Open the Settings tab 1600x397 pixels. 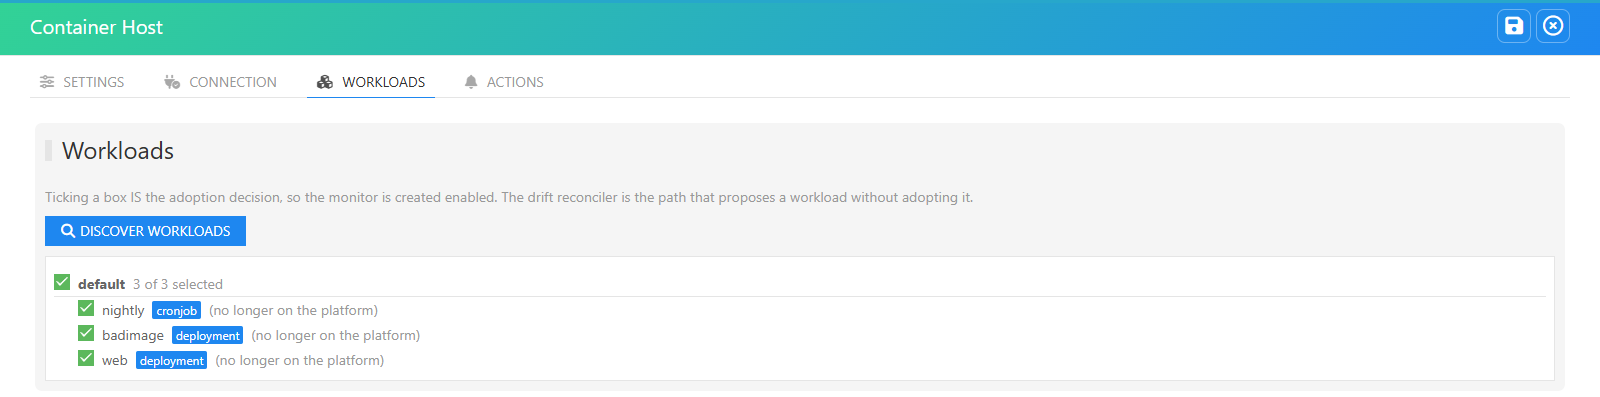82,82
